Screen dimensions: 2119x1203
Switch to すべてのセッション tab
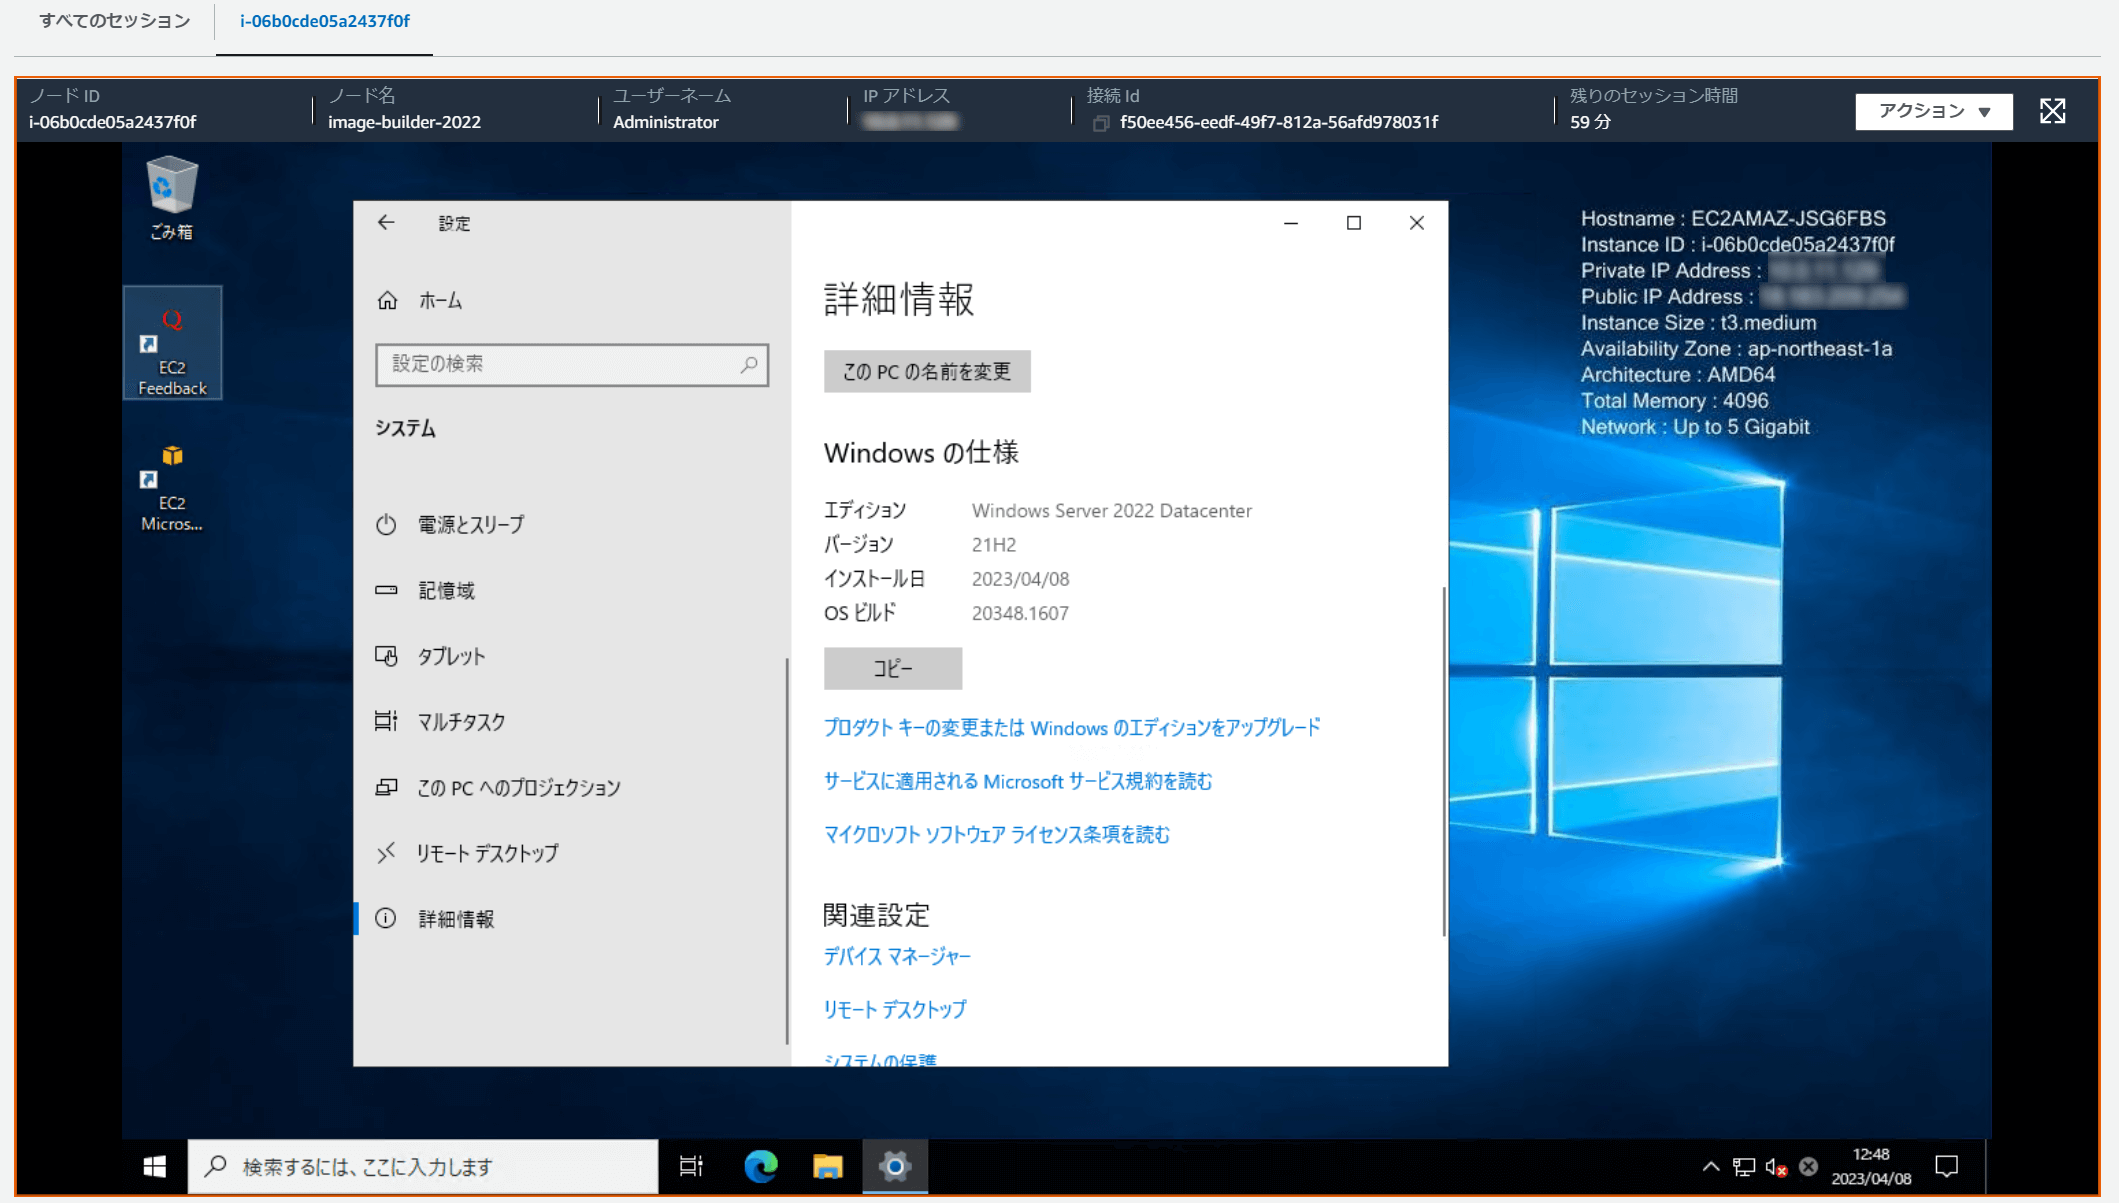coord(115,21)
